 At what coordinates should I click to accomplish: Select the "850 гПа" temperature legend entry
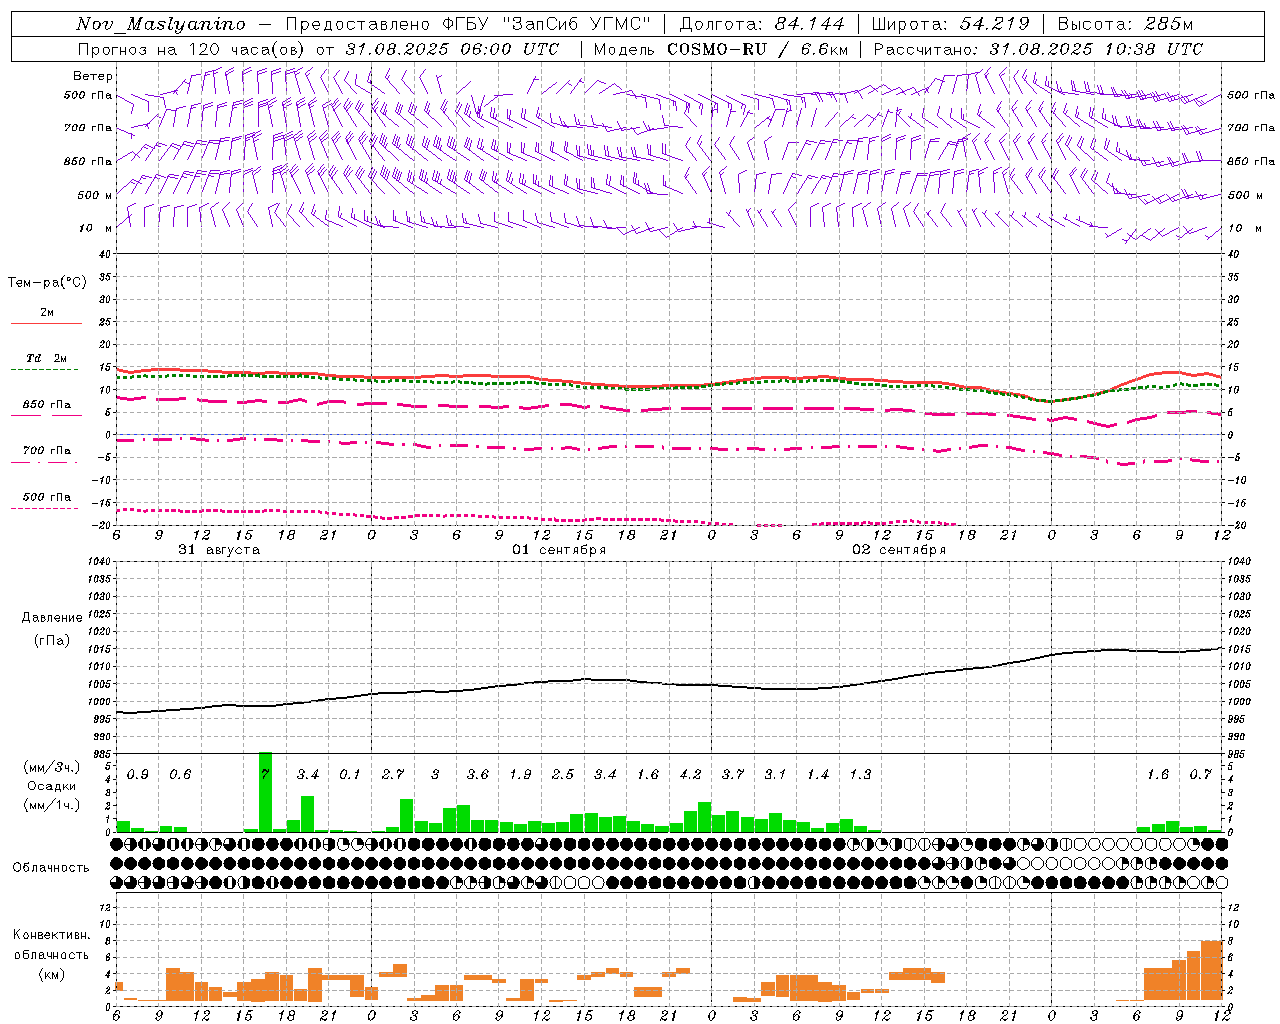(47, 405)
